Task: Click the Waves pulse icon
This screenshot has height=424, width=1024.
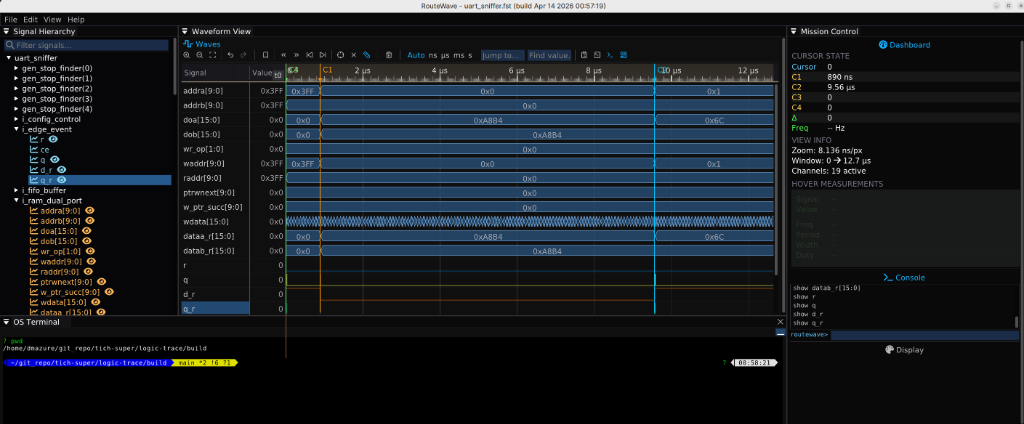Action: coord(187,44)
